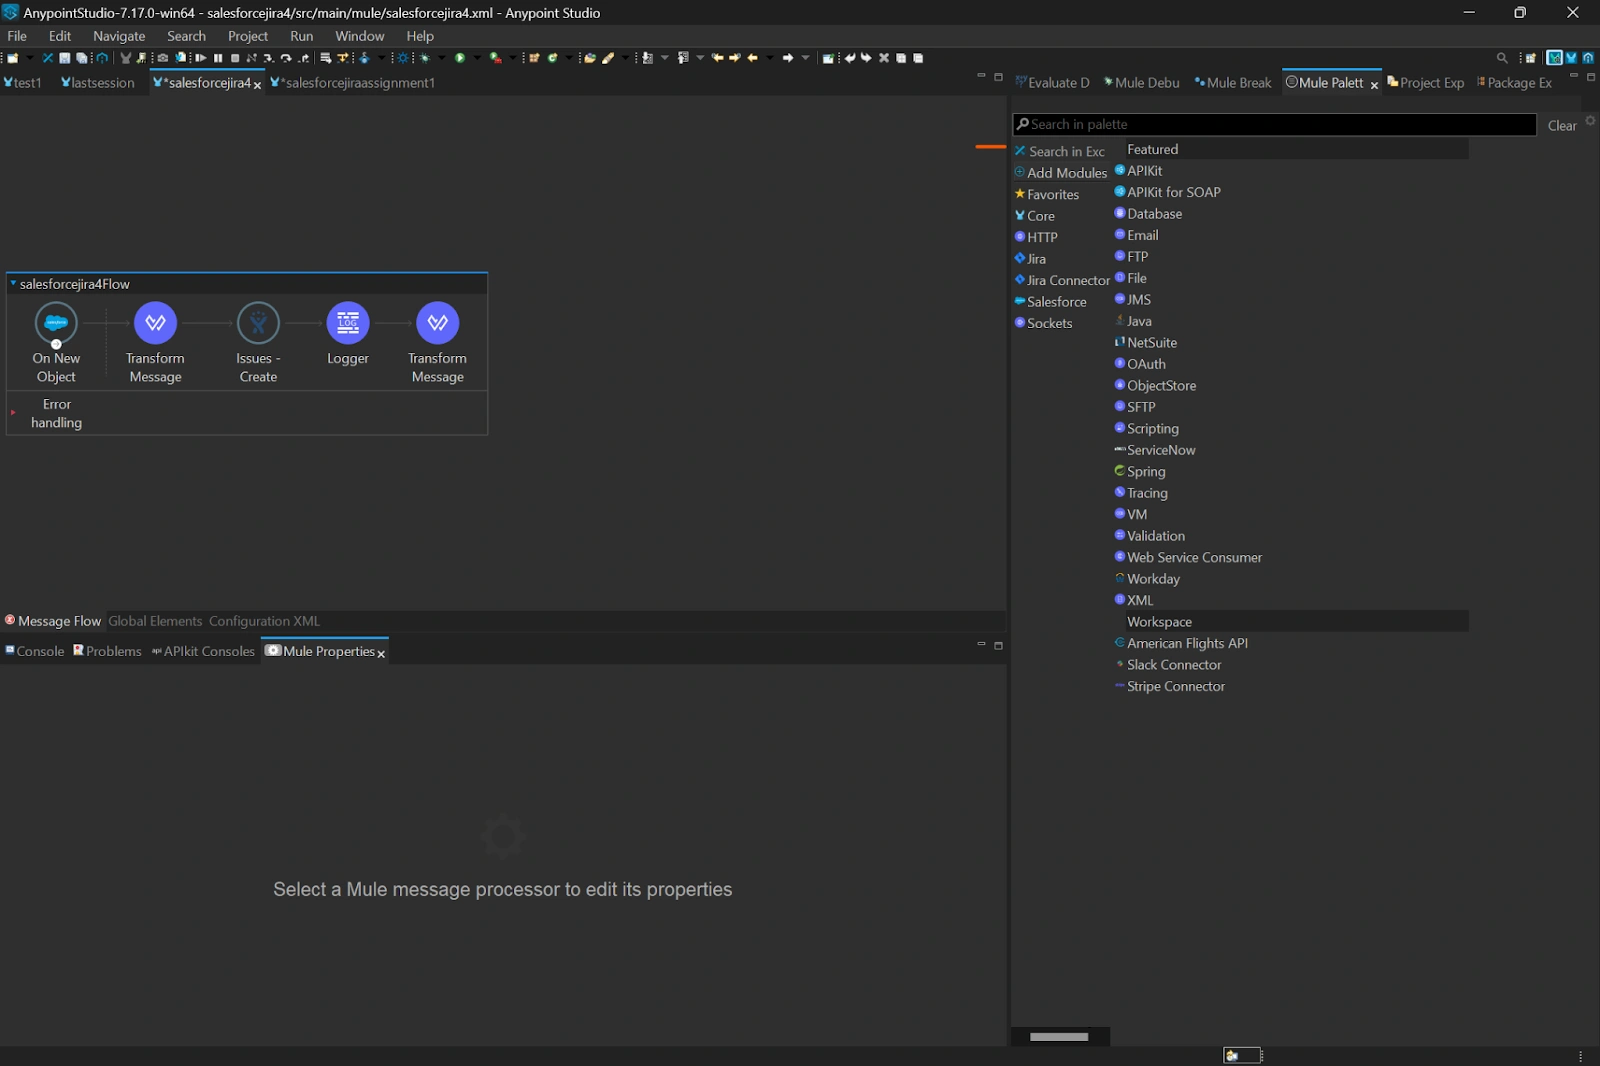This screenshot has width=1600, height=1066.
Task: Select the Issues - Create Jira node
Action: coord(258,324)
